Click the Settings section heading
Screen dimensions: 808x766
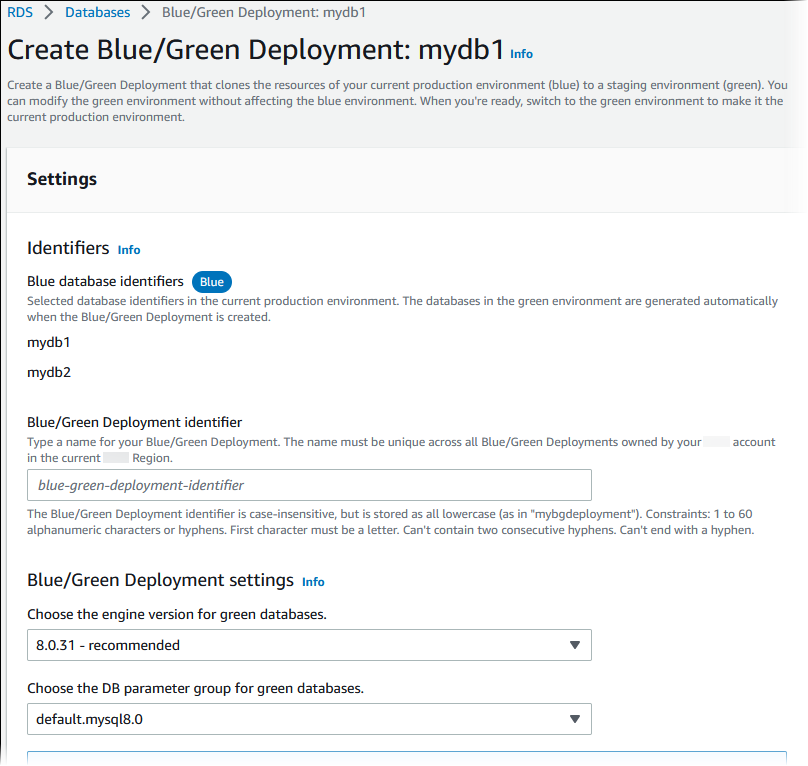pyautogui.click(x=62, y=179)
